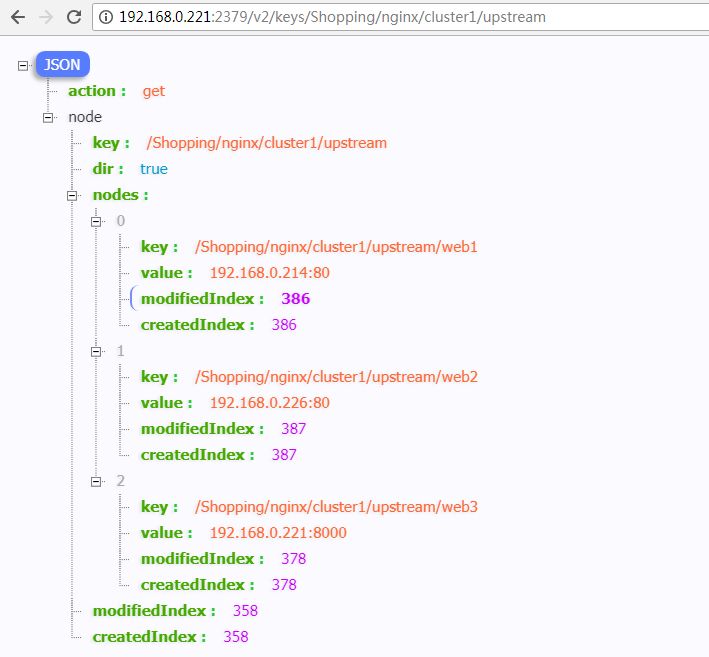
Task: Click the array index label 1
Action: tap(120, 351)
